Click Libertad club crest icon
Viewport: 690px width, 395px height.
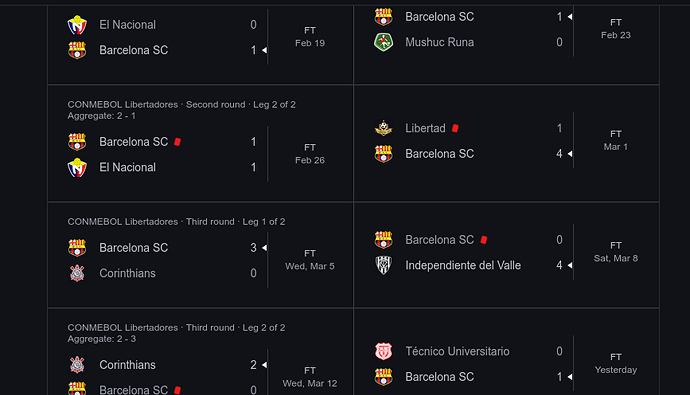click(383, 128)
